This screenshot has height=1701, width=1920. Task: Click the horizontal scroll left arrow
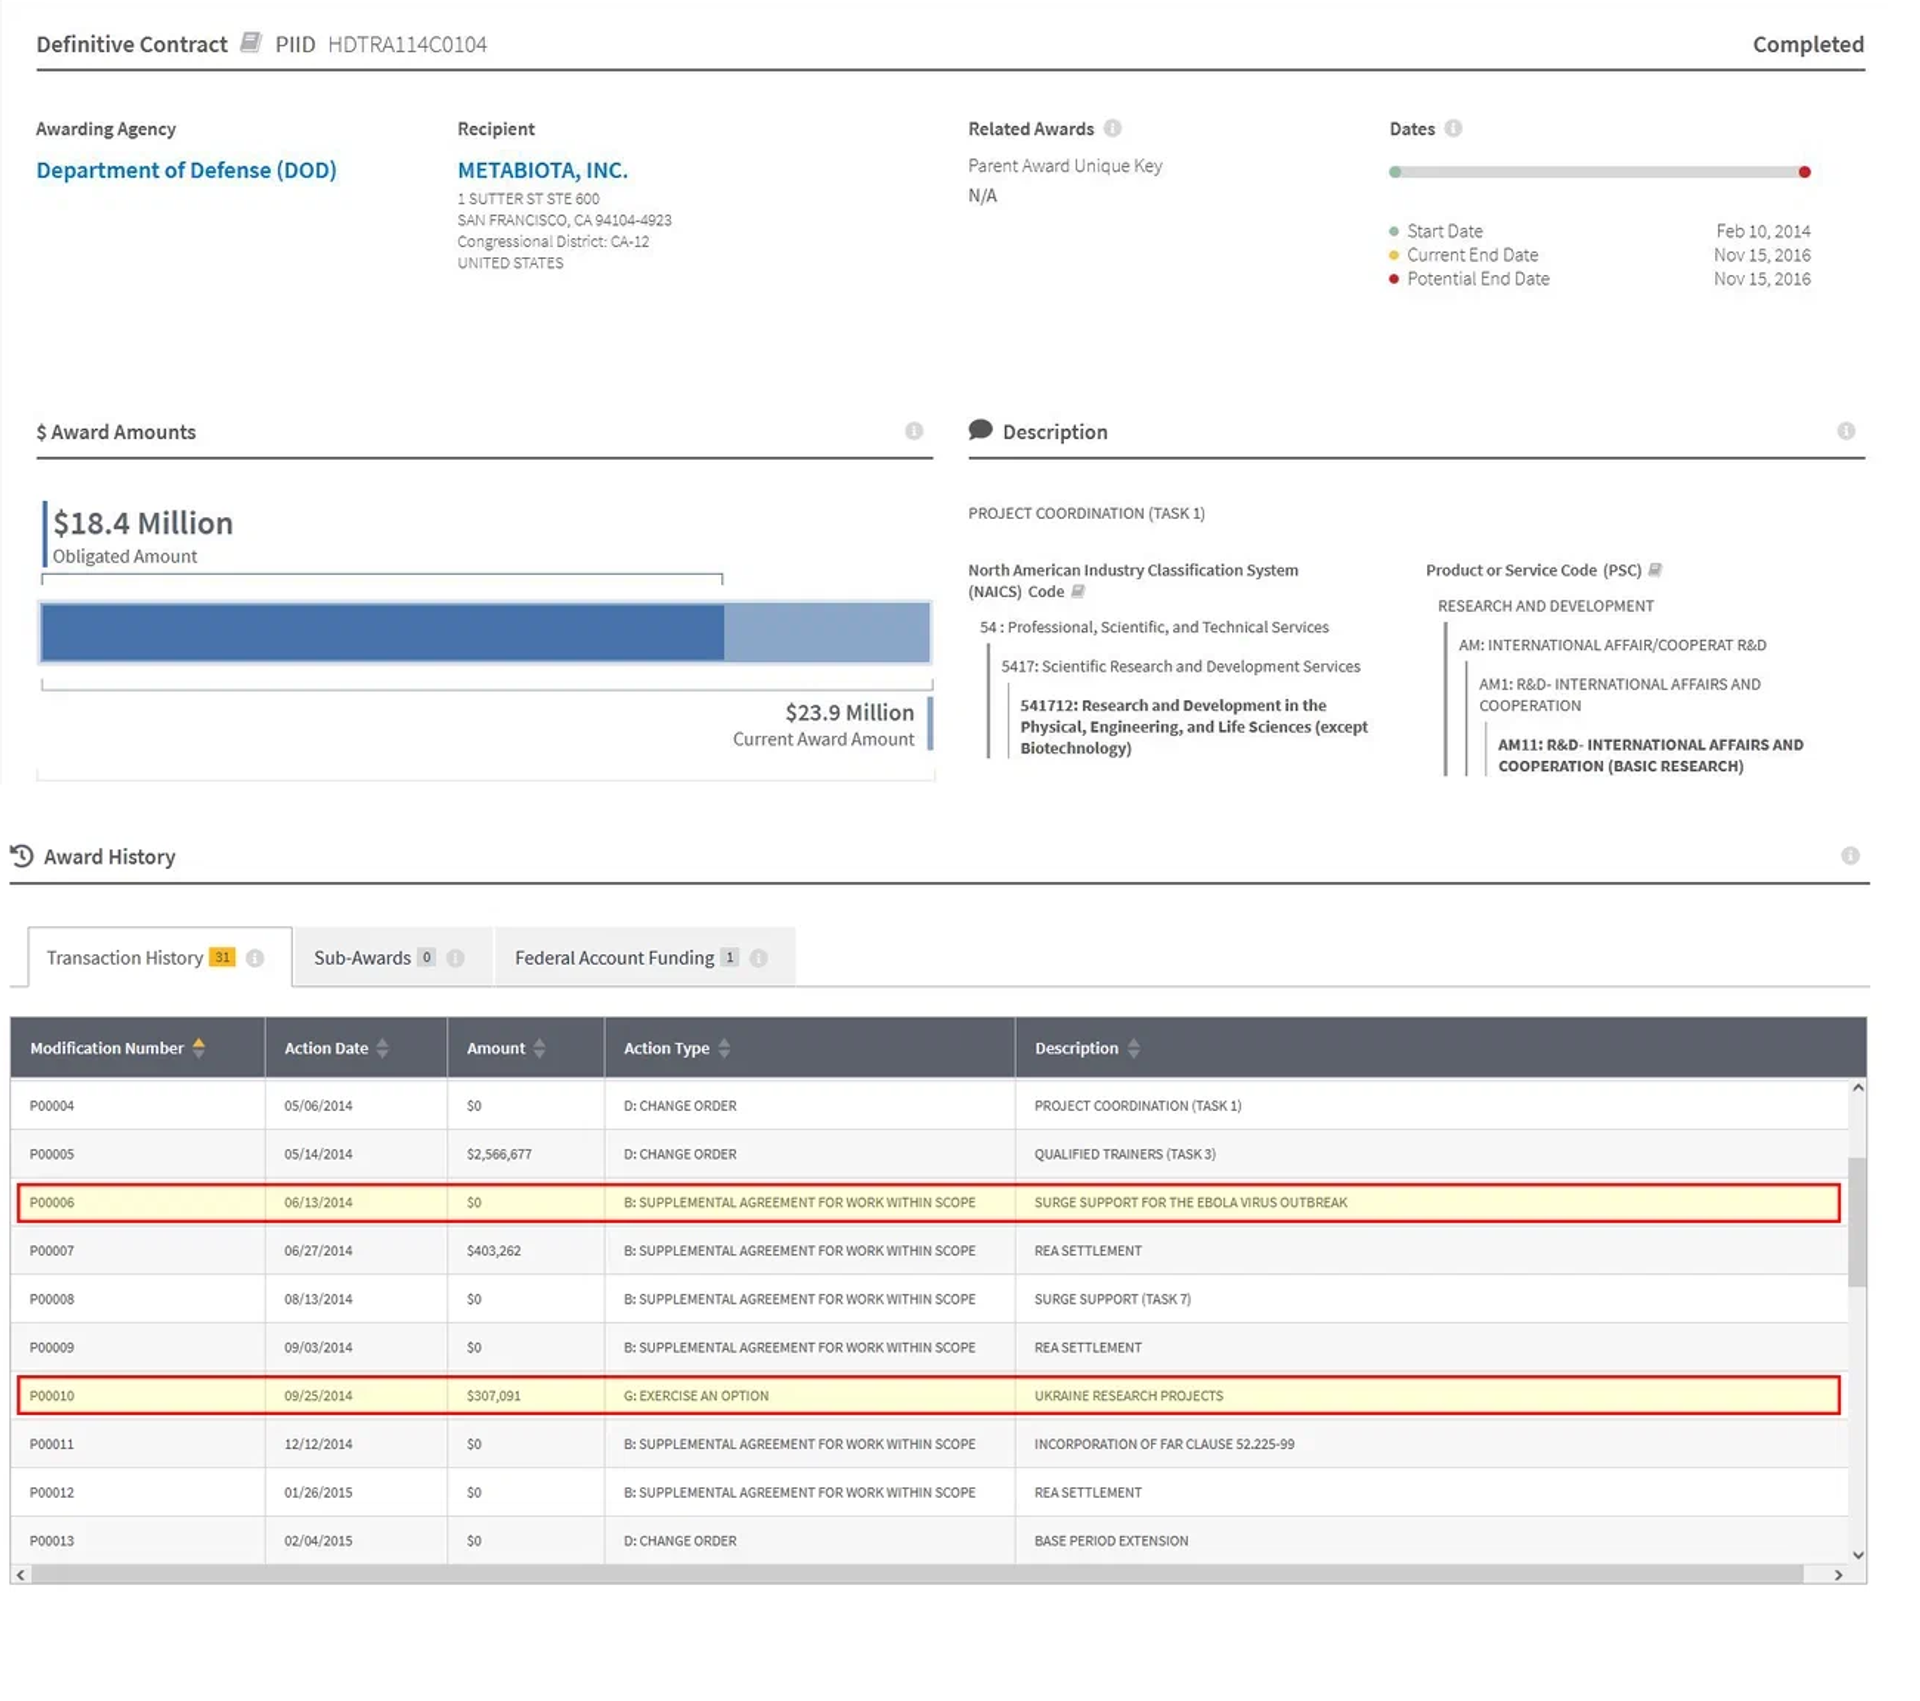[20, 1575]
